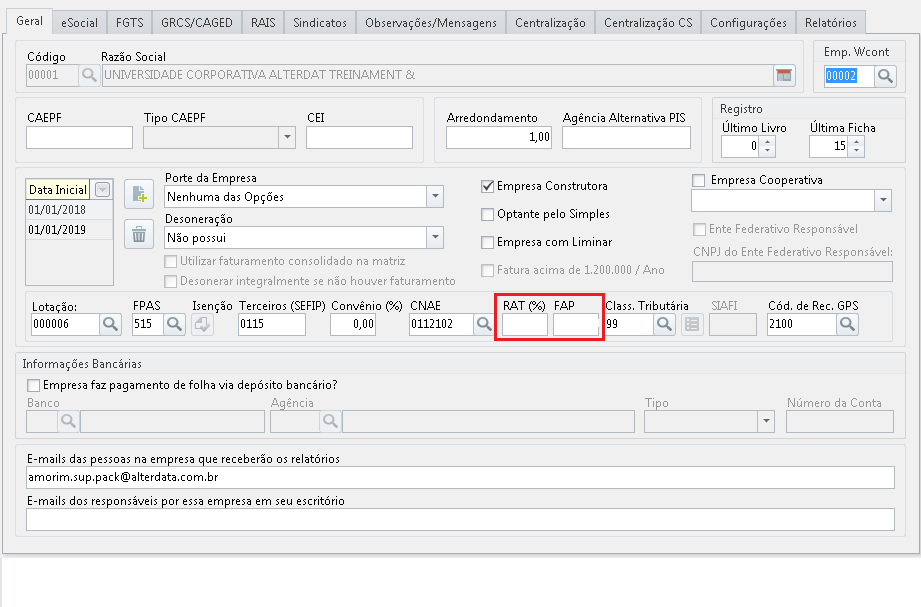Open list icon beside Class. Tributária
The height and width of the screenshot is (607, 921).
tap(692, 324)
